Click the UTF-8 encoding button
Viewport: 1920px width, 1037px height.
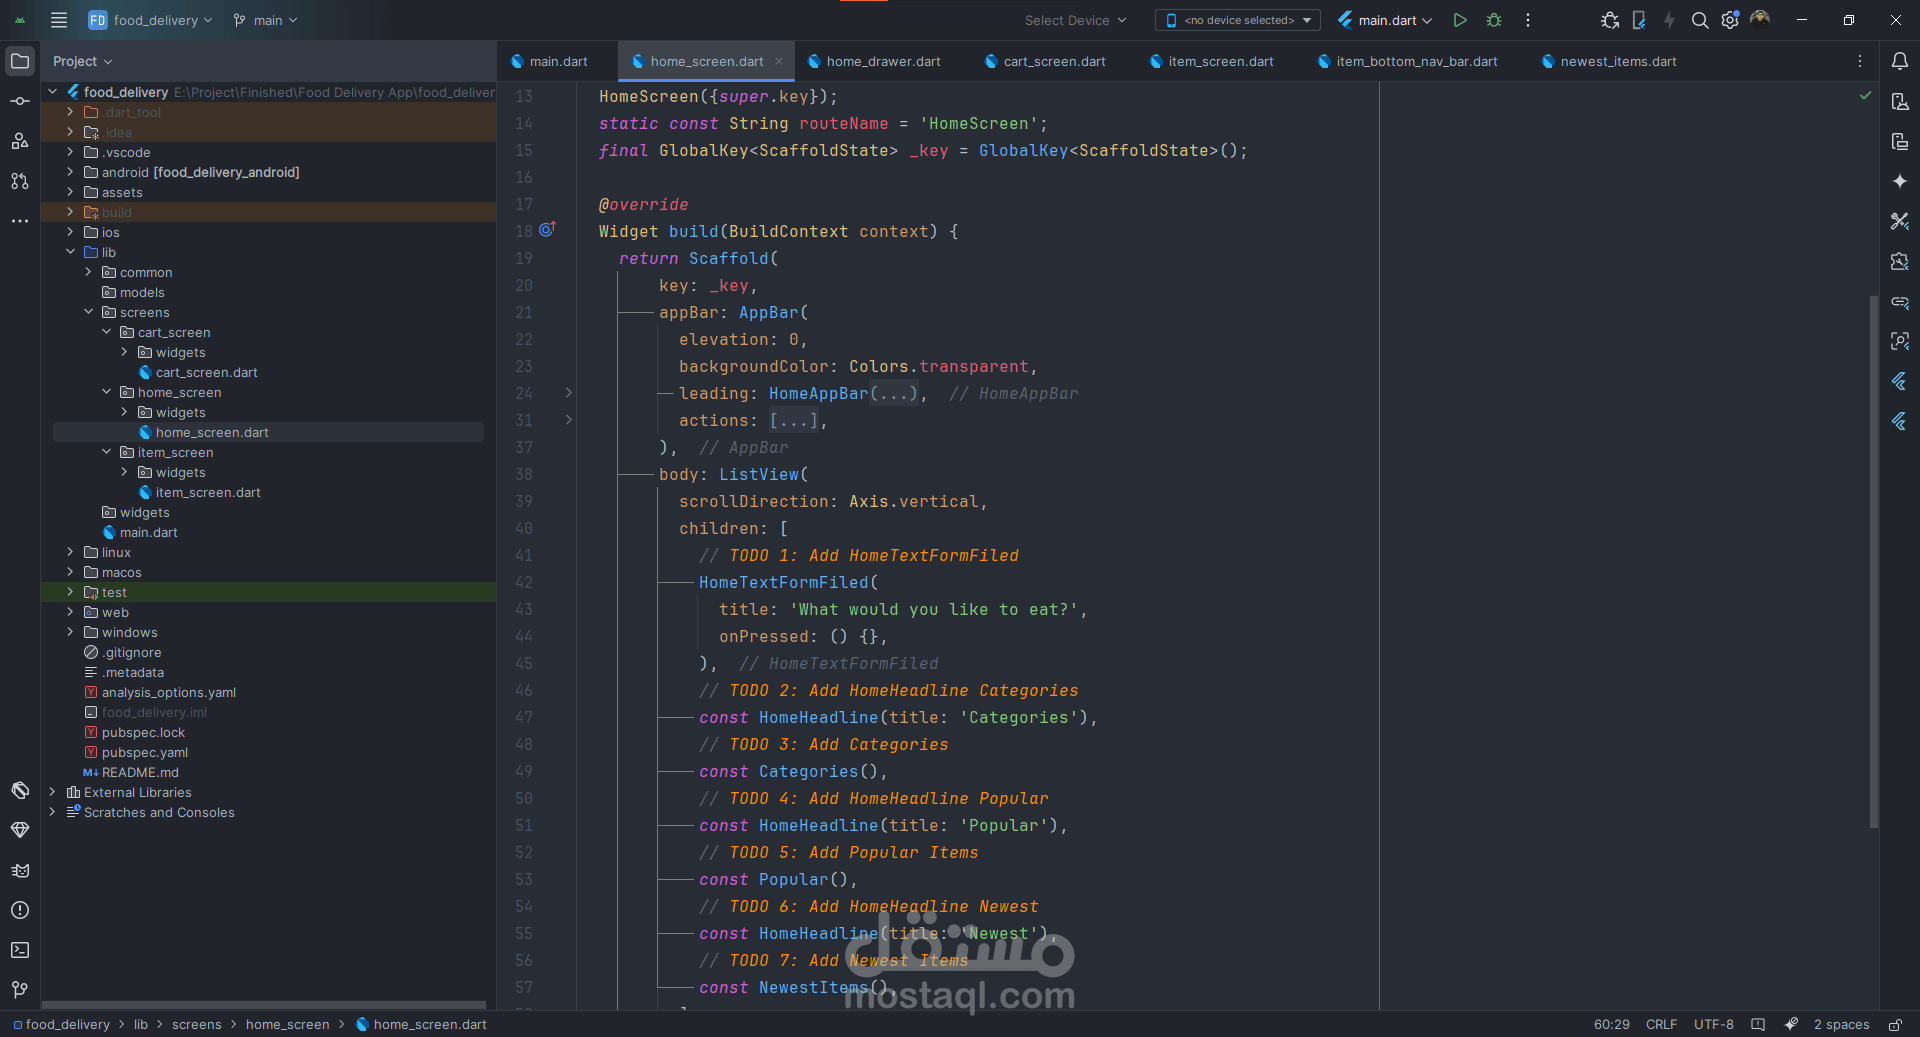1713,1024
